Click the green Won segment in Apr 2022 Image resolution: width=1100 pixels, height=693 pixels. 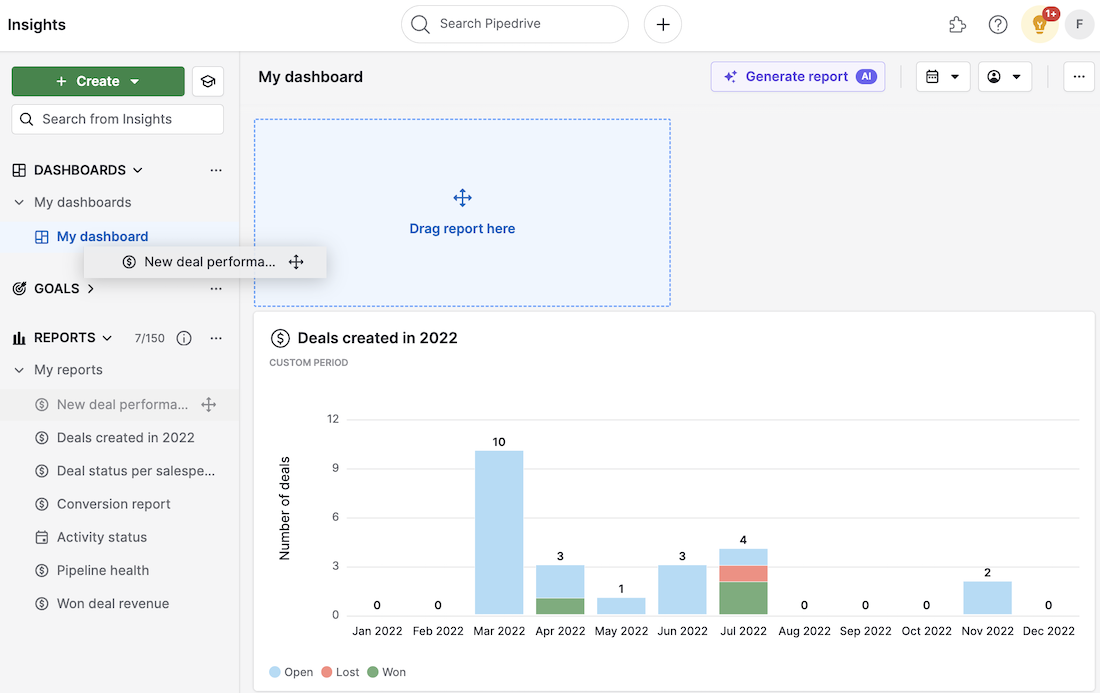560,606
